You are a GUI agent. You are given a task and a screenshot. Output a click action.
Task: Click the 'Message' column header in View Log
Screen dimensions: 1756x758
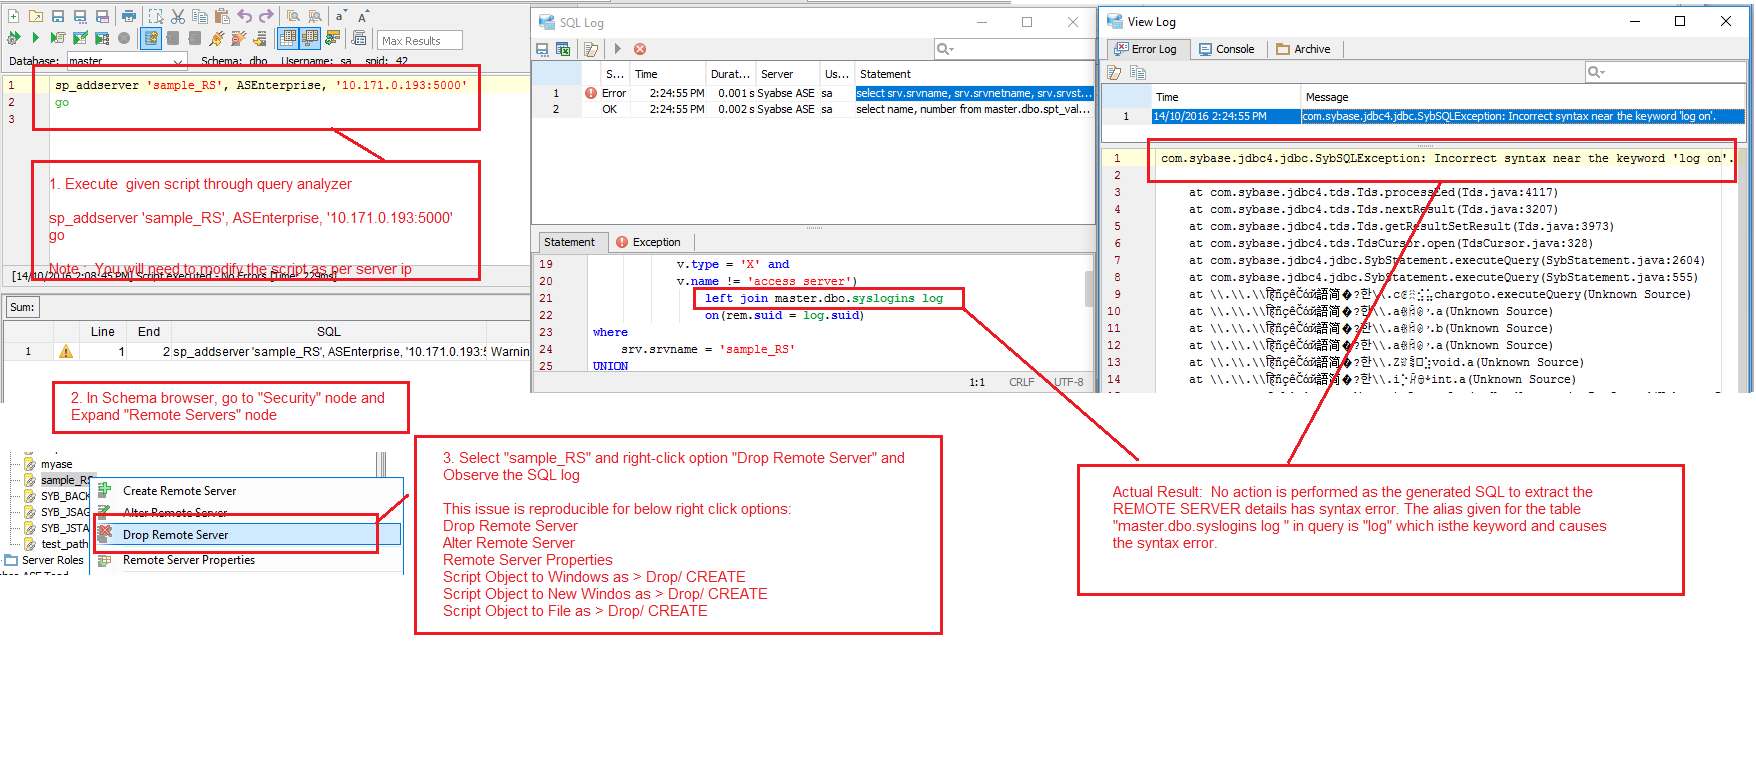click(1523, 97)
